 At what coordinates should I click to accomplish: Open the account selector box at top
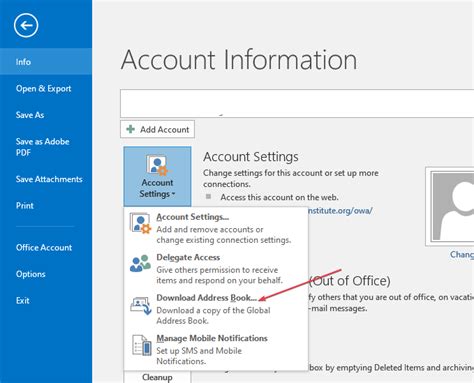point(297,103)
